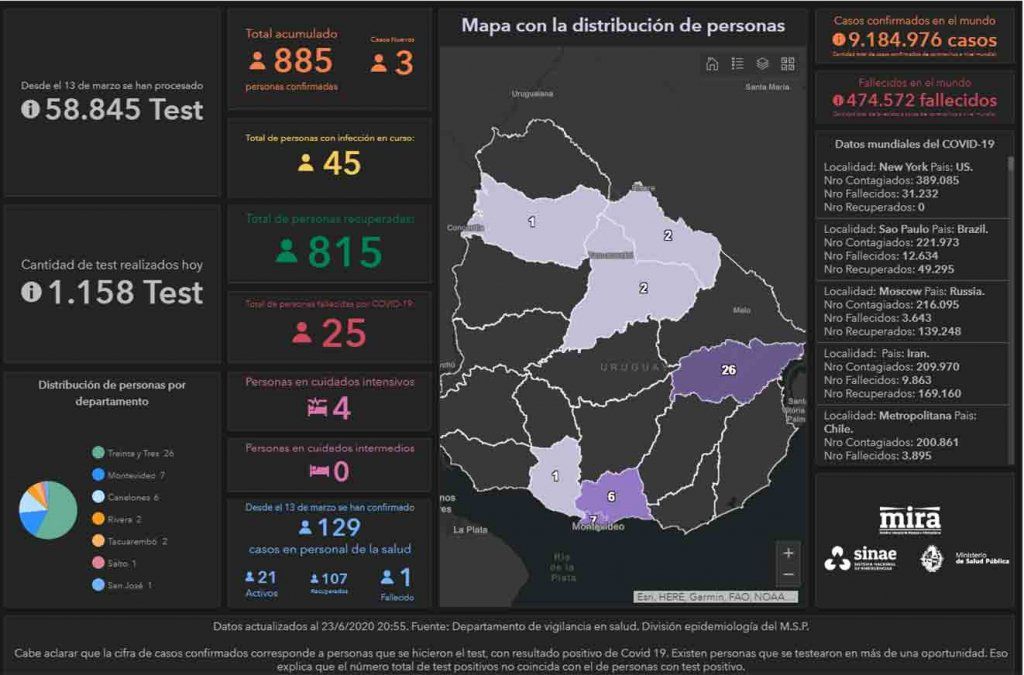Open the basemap gallery grid icon
Viewport: 1024px width, 675px height.
click(788, 64)
